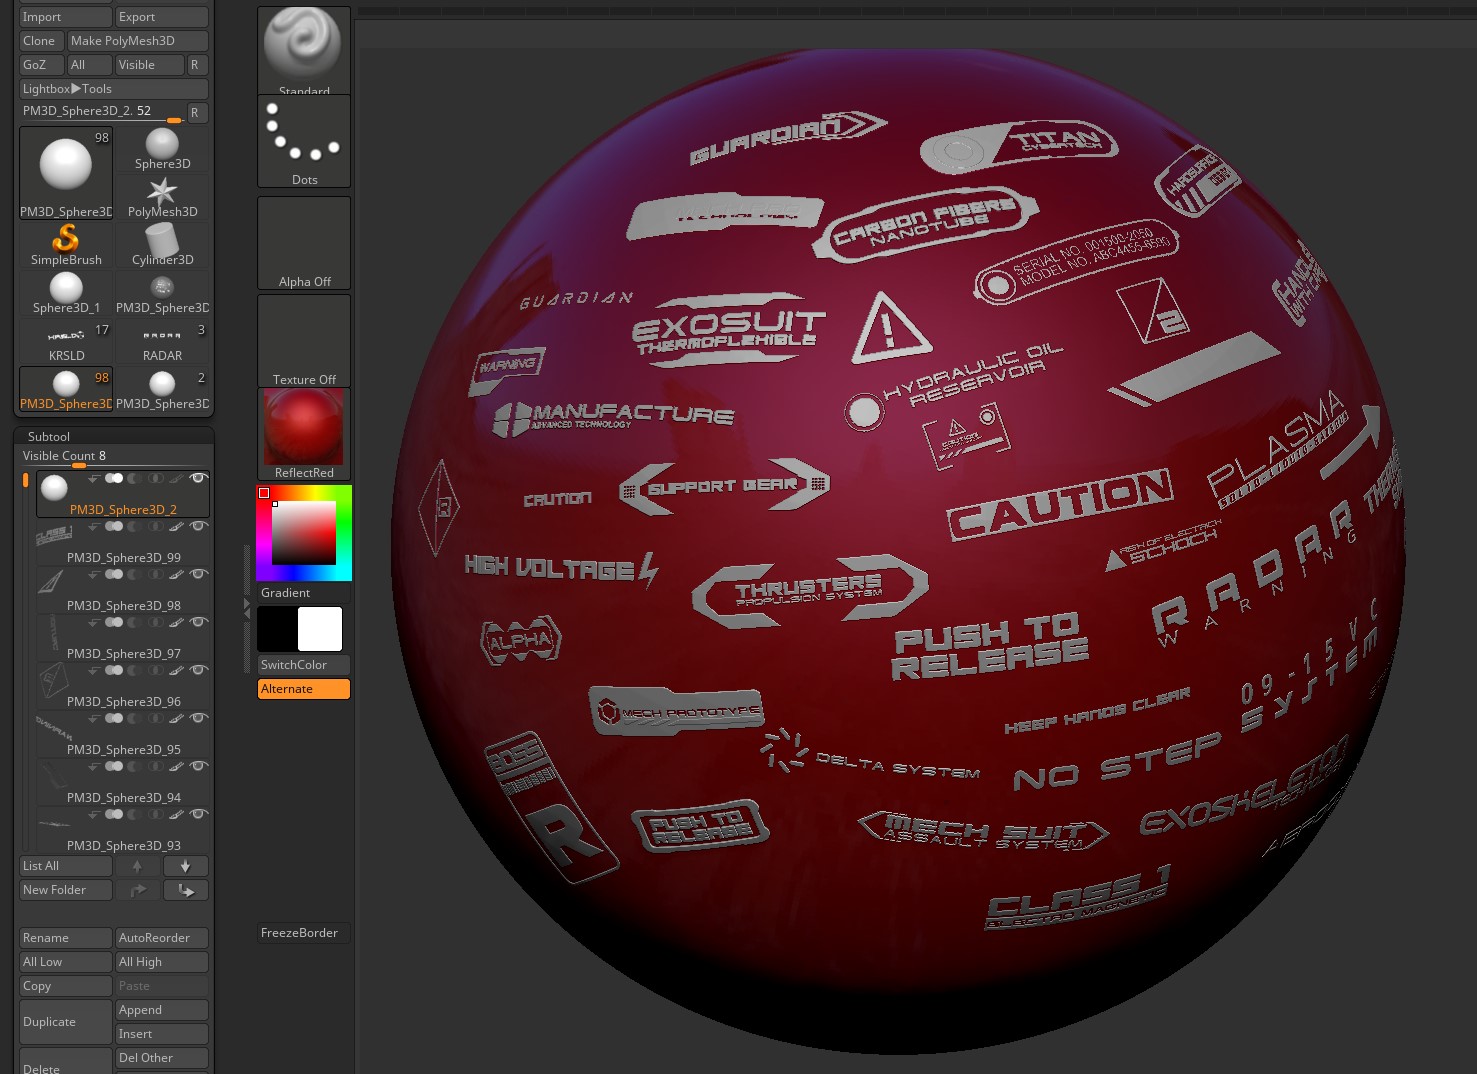The height and width of the screenshot is (1074, 1477).
Task: Create a New Folder for subtools
Action: coord(66,890)
